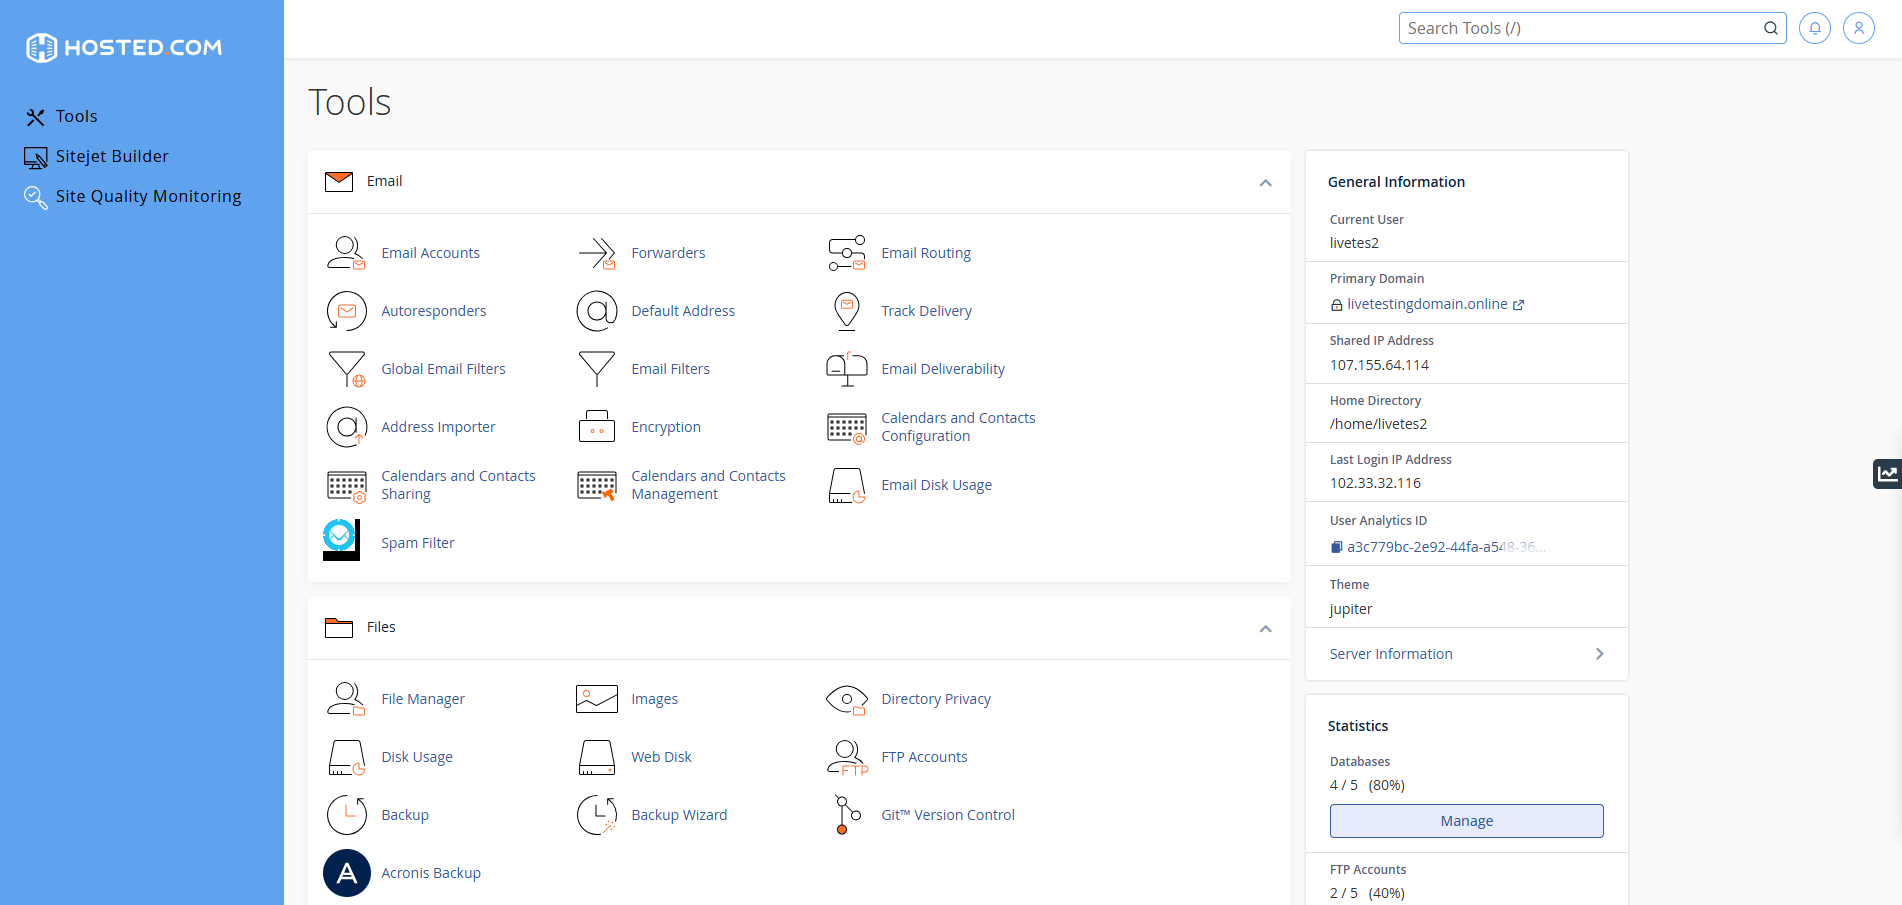Focus the Search Tools input field
The height and width of the screenshot is (905, 1902).
pyautogui.click(x=1580, y=28)
